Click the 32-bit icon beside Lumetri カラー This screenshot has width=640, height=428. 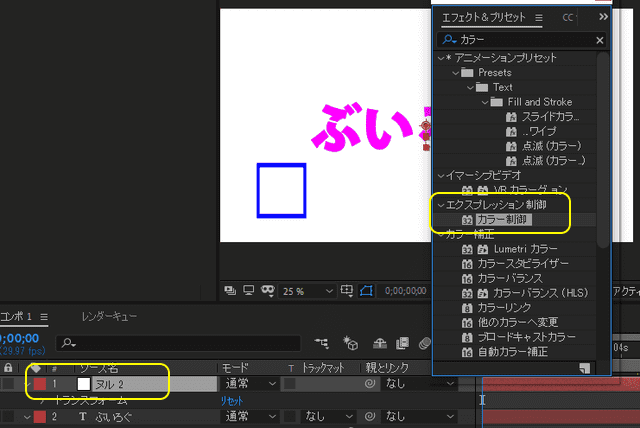click(x=467, y=249)
